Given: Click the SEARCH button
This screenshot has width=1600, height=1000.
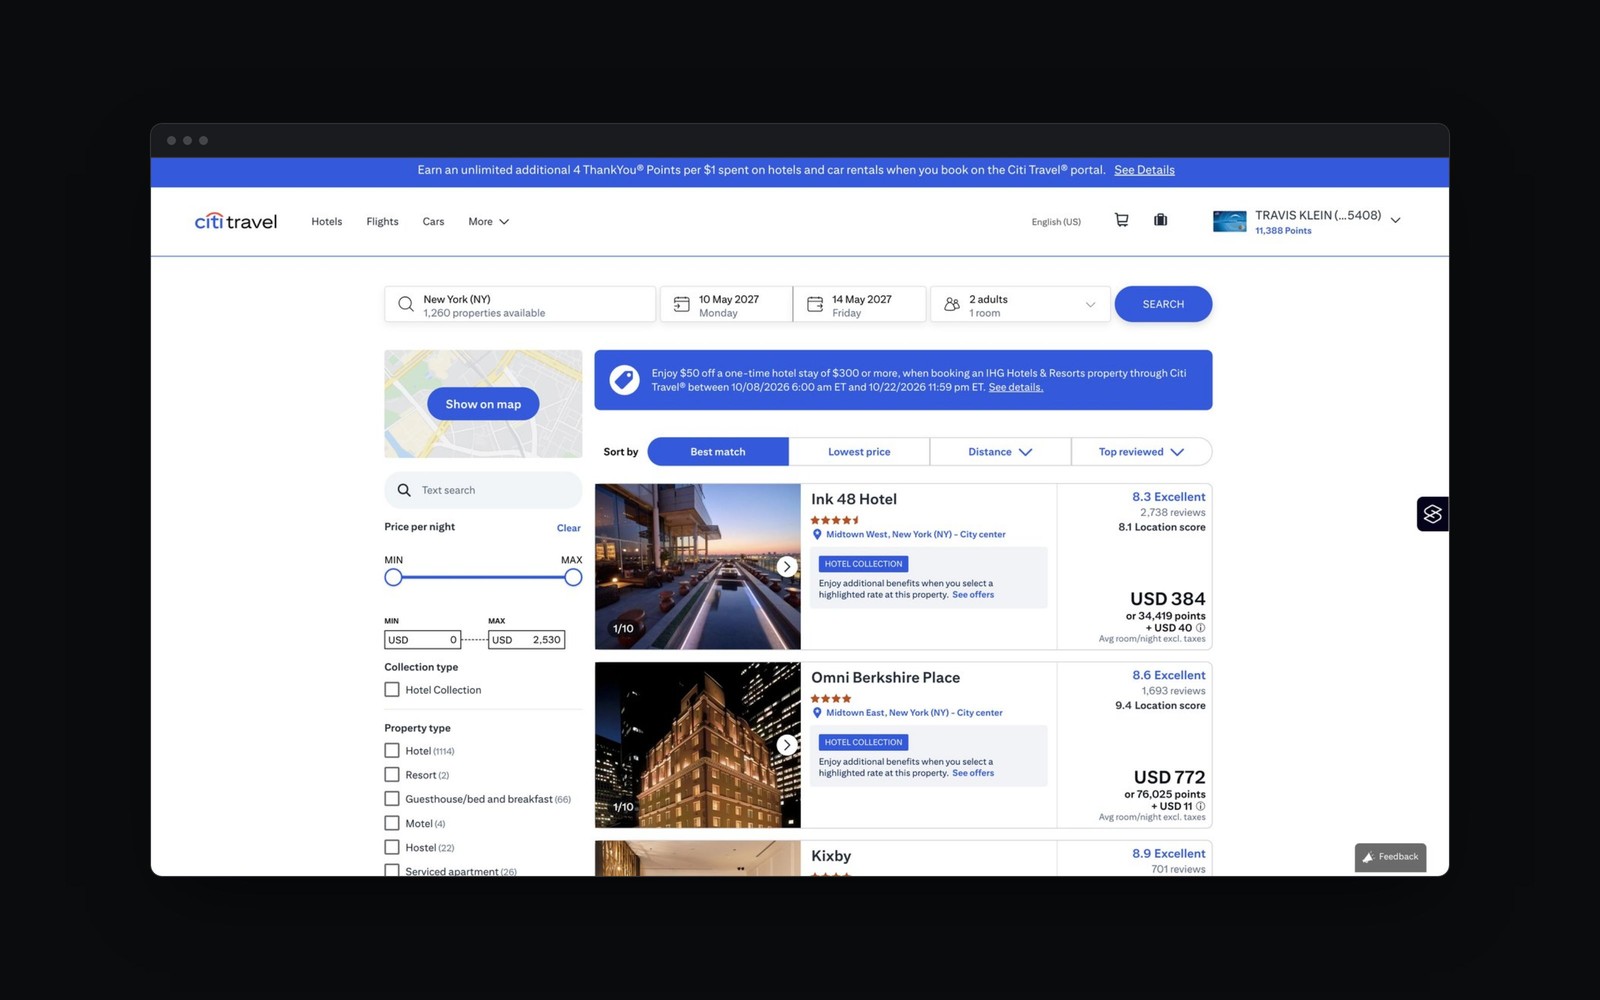Looking at the screenshot, I should click(x=1163, y=304).
